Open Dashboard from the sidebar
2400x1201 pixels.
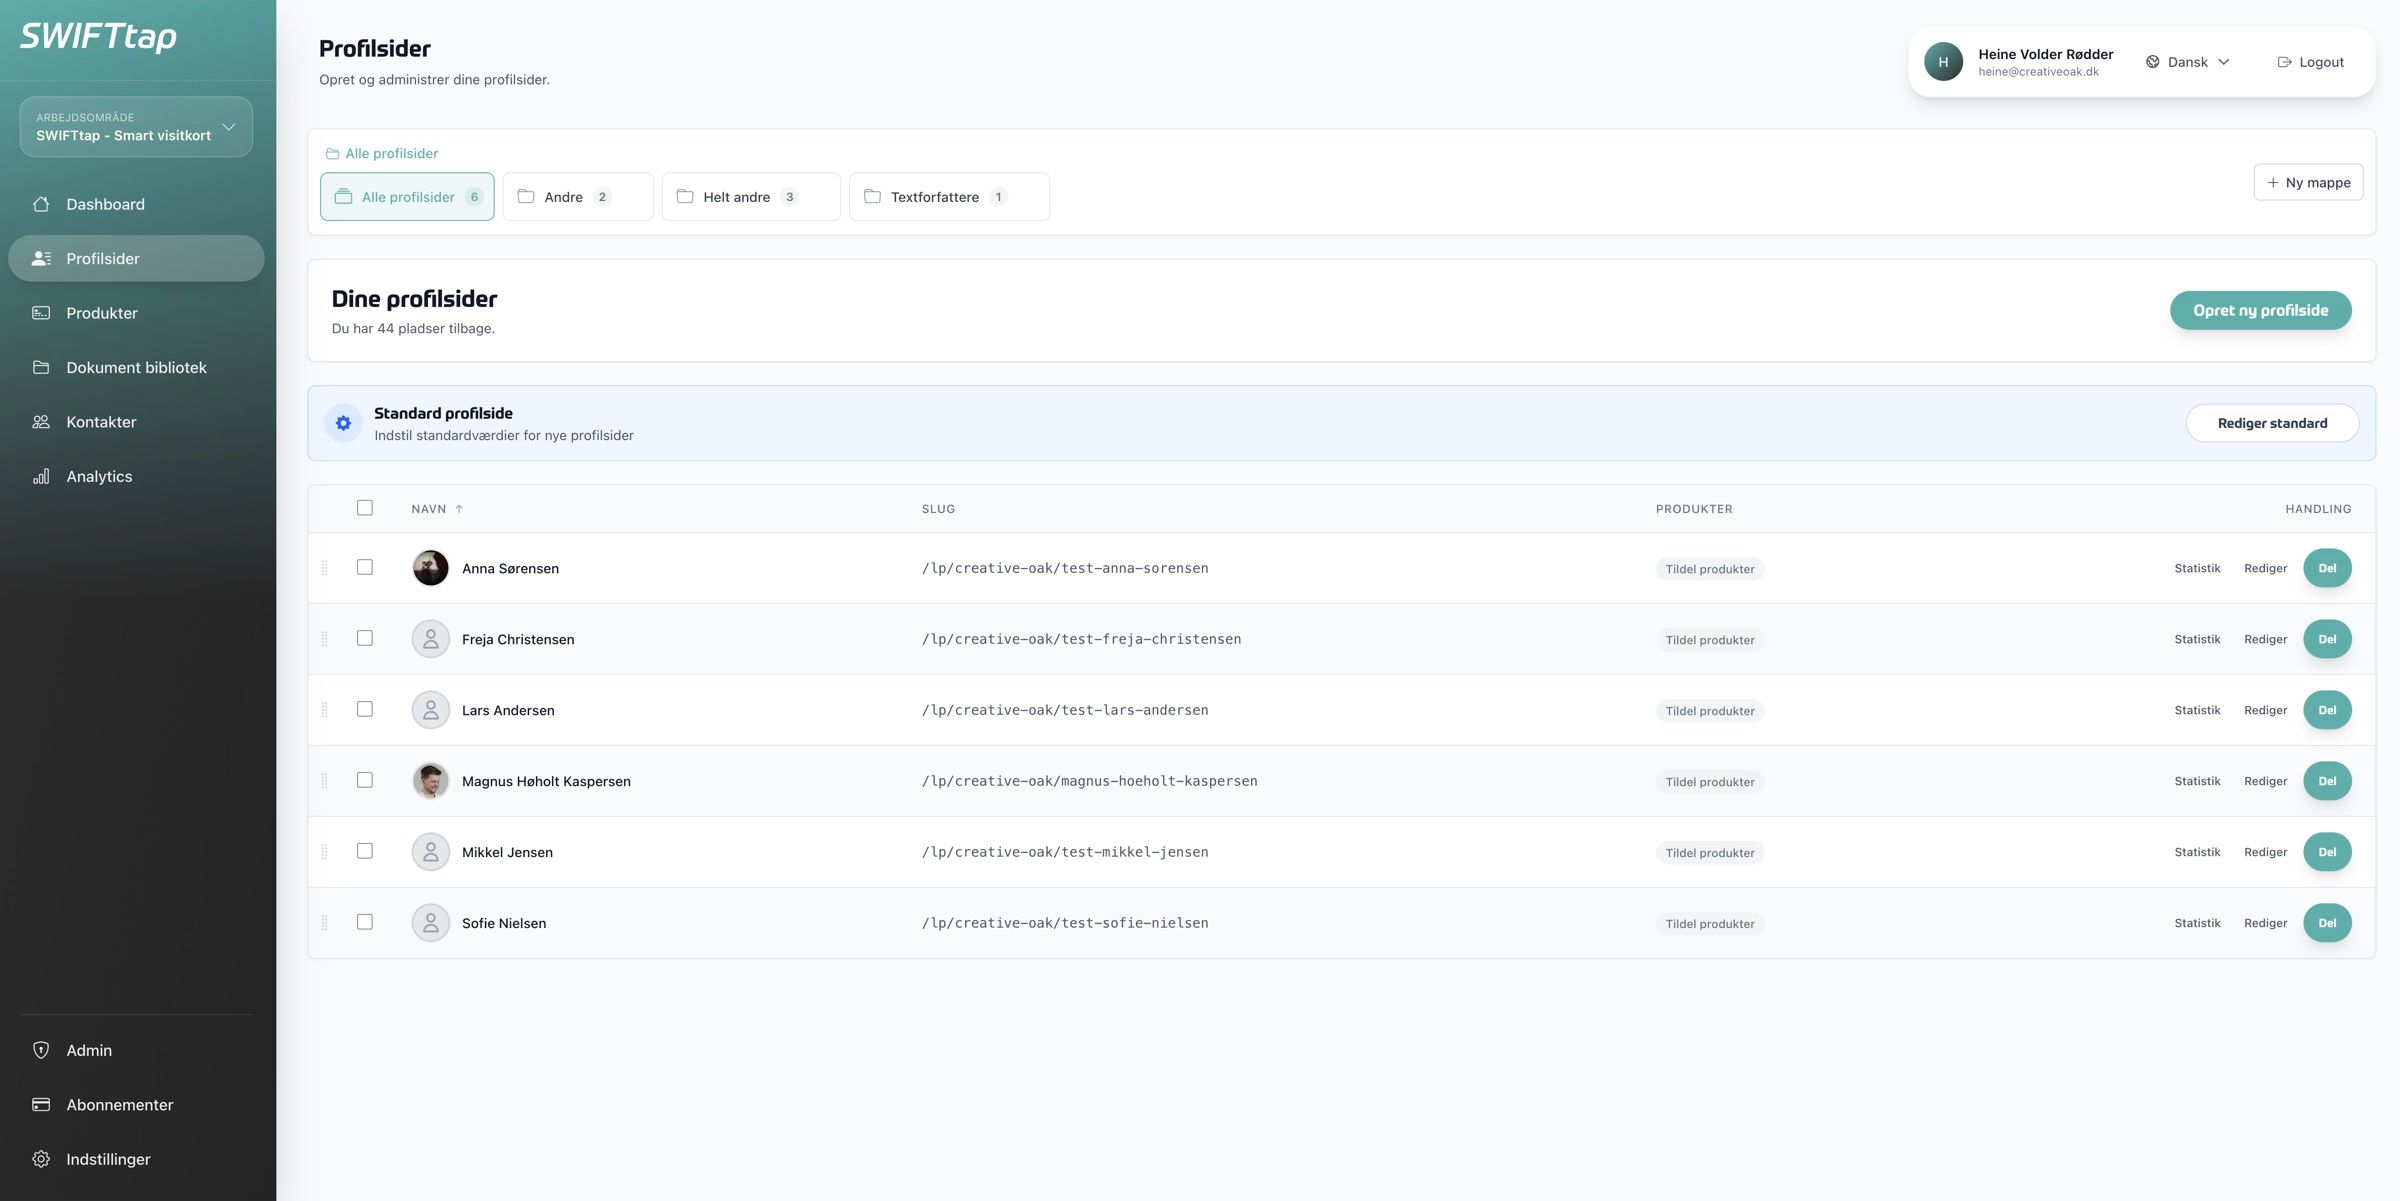click(x=136, y=204)
